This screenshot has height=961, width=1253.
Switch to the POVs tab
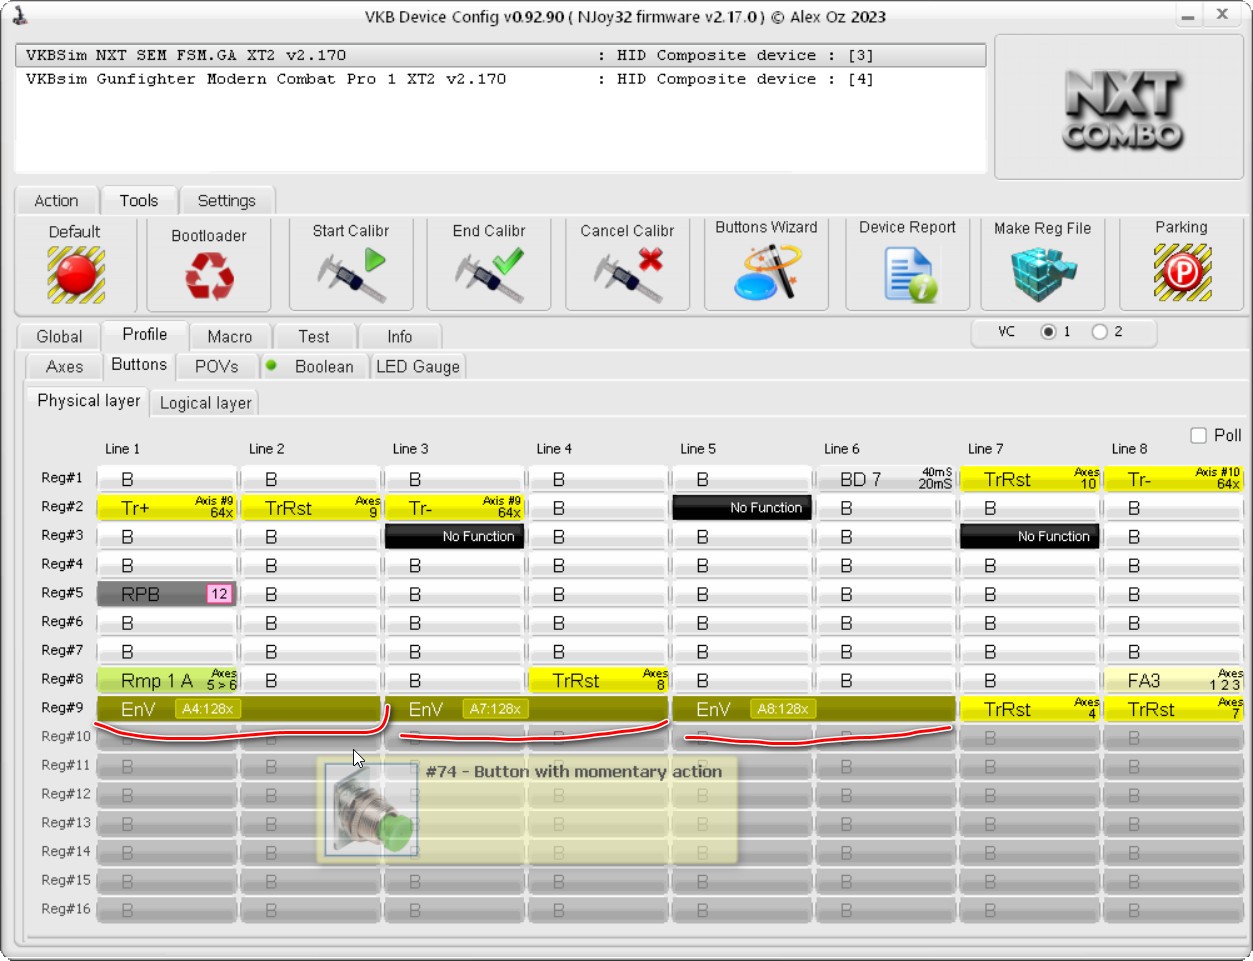pyautogui.click(x=217, y=367)
